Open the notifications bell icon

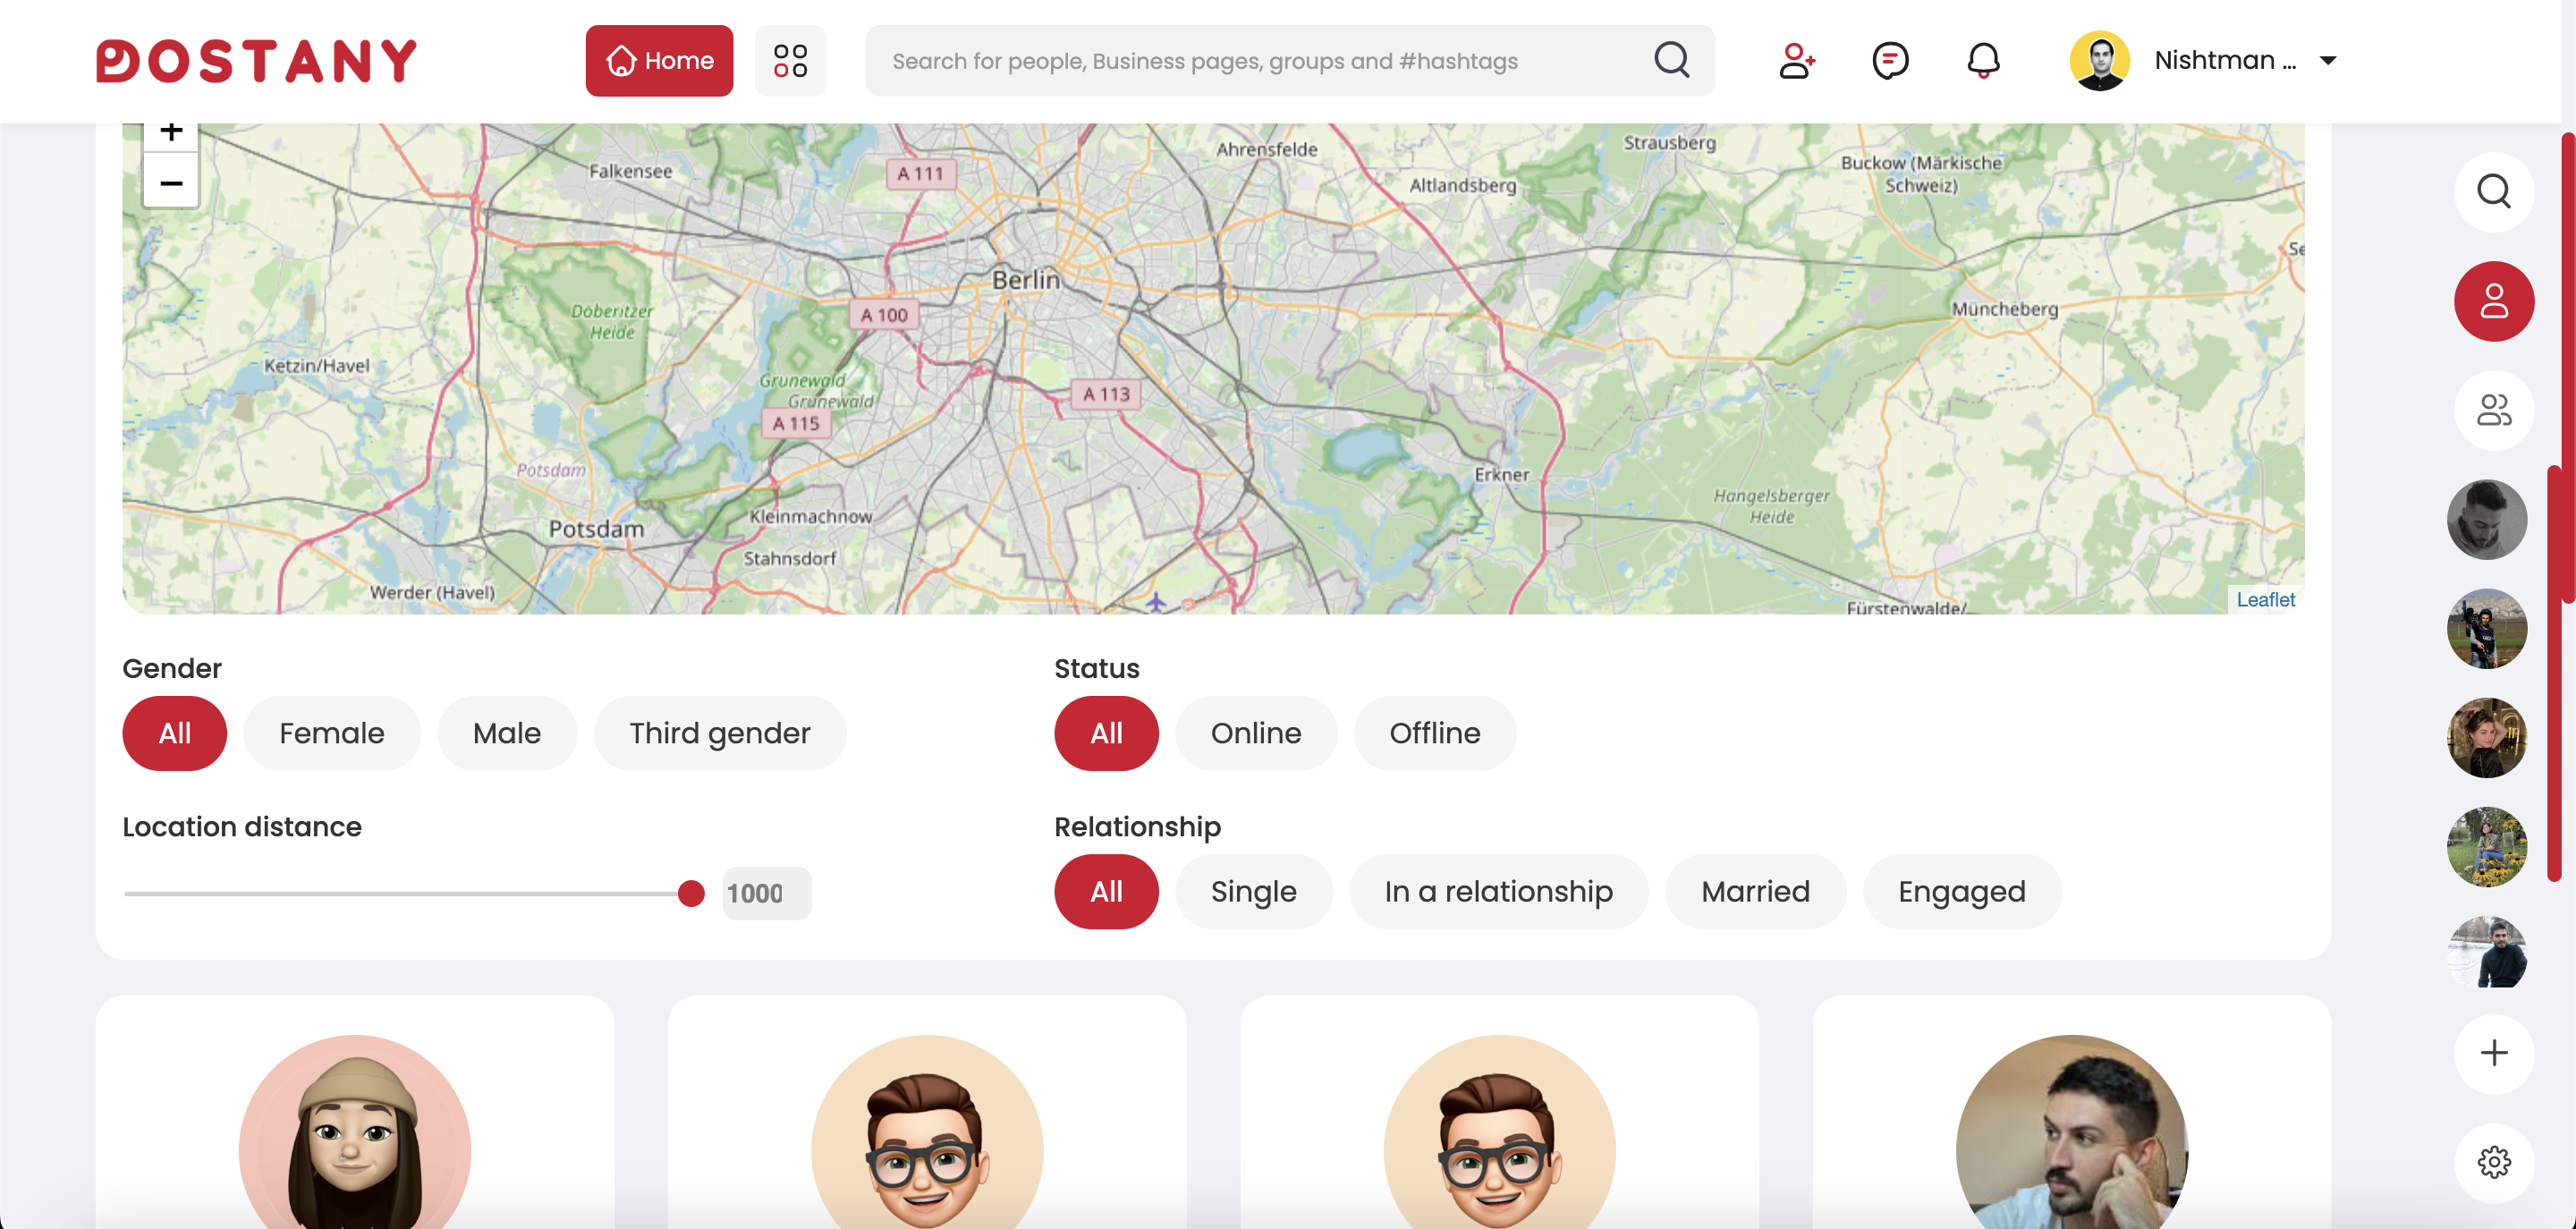coord(1982,61)
